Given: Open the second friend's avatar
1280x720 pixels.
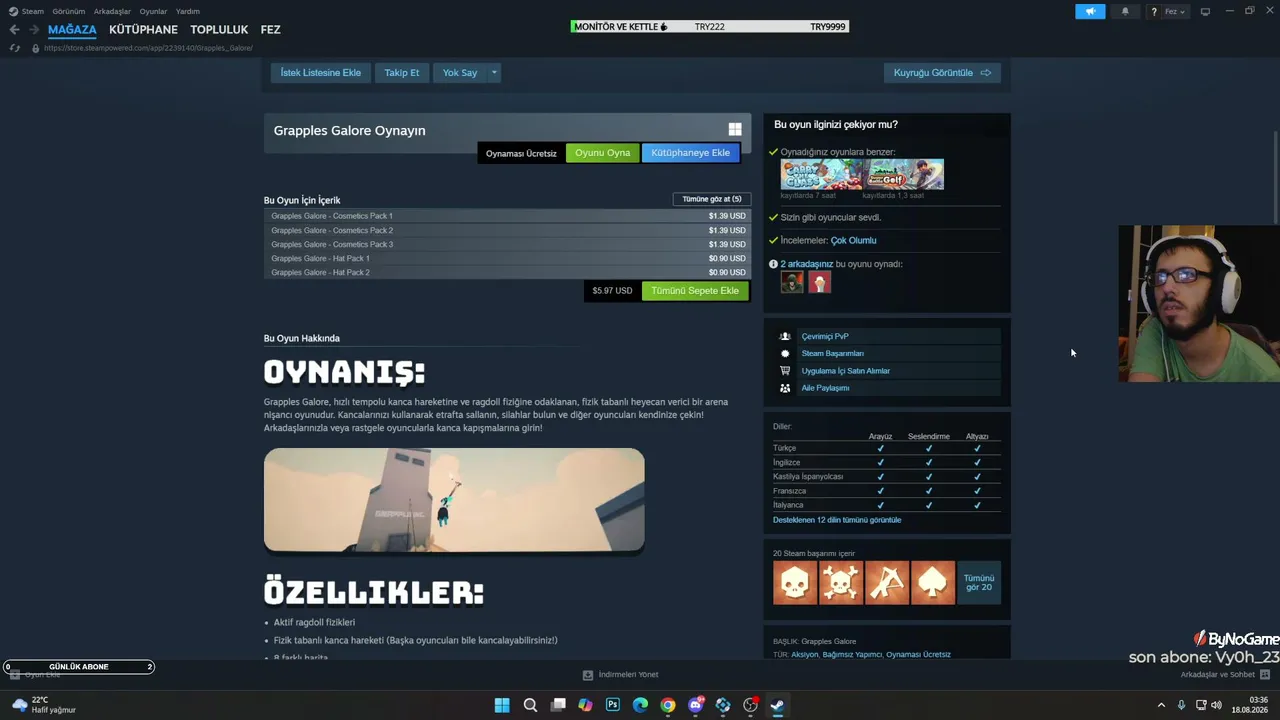Looking at the screenshot, I should [x=819, y=283].
